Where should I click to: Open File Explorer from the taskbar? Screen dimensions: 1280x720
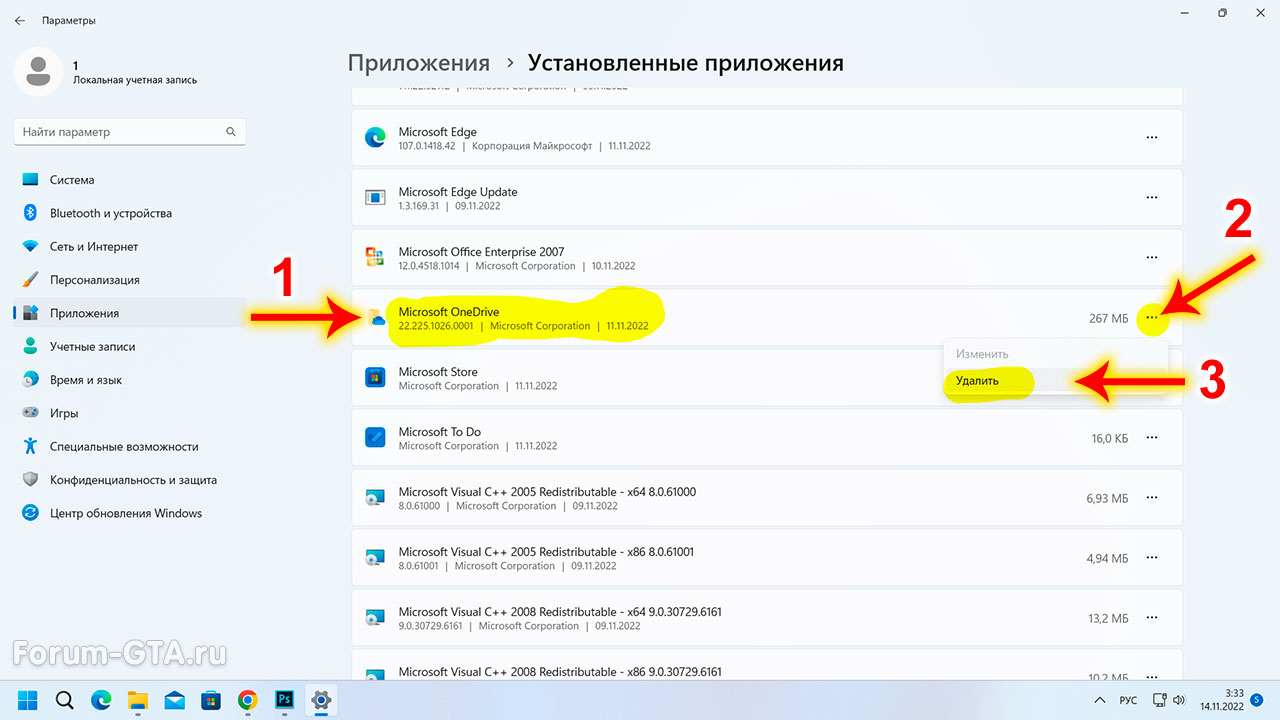click(x=137, y=699)
